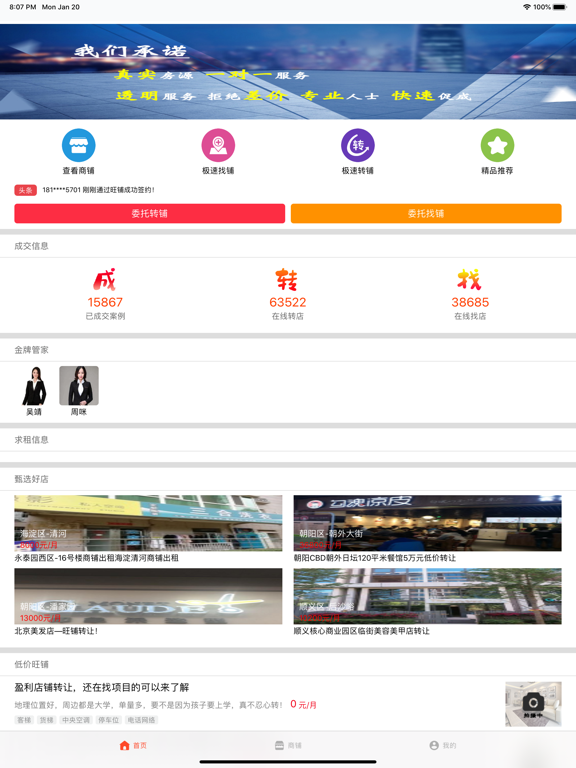
Task: Click the 8:07 PM clock
Action: point(23,7)
